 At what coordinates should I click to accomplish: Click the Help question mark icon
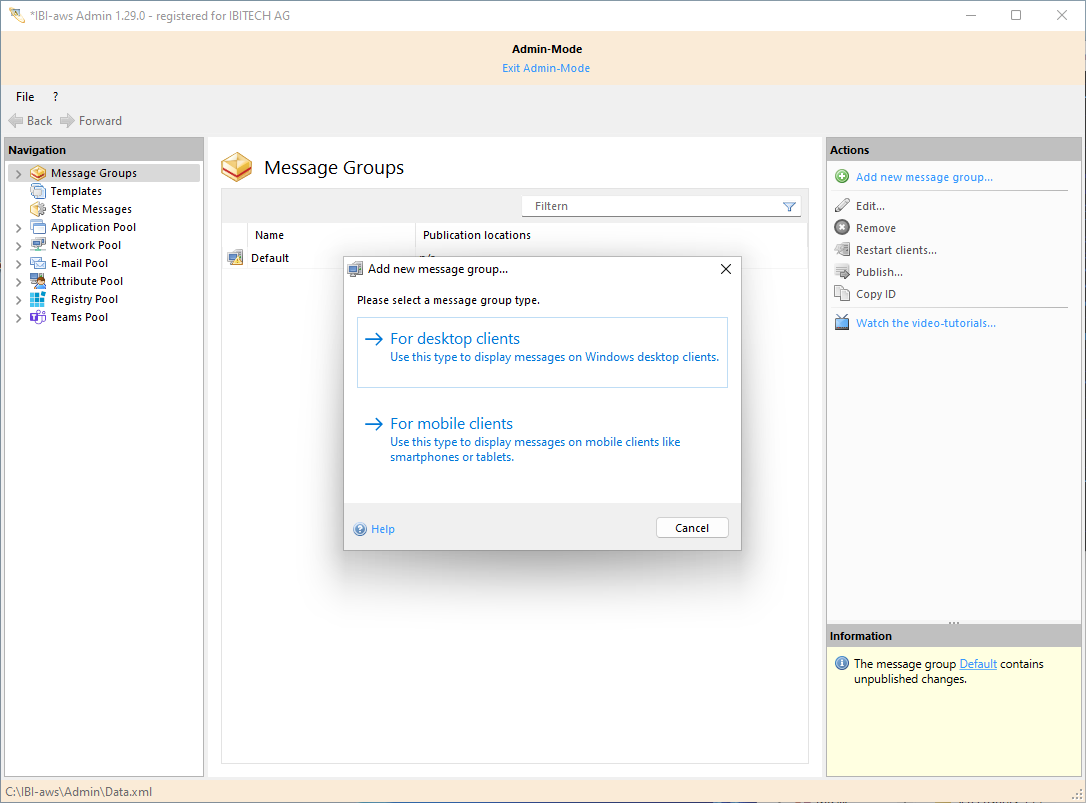[x=360, y=529]
